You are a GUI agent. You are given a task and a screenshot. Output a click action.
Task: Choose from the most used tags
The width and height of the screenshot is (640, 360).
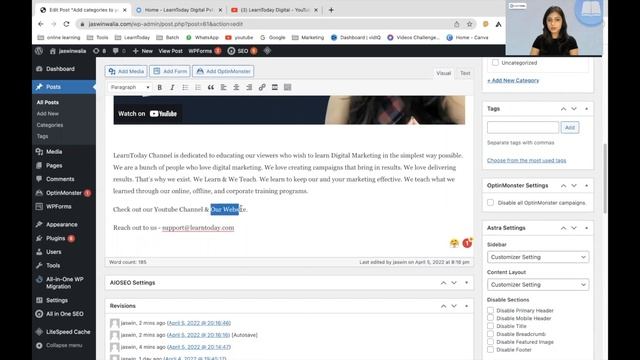pos(527,160)
